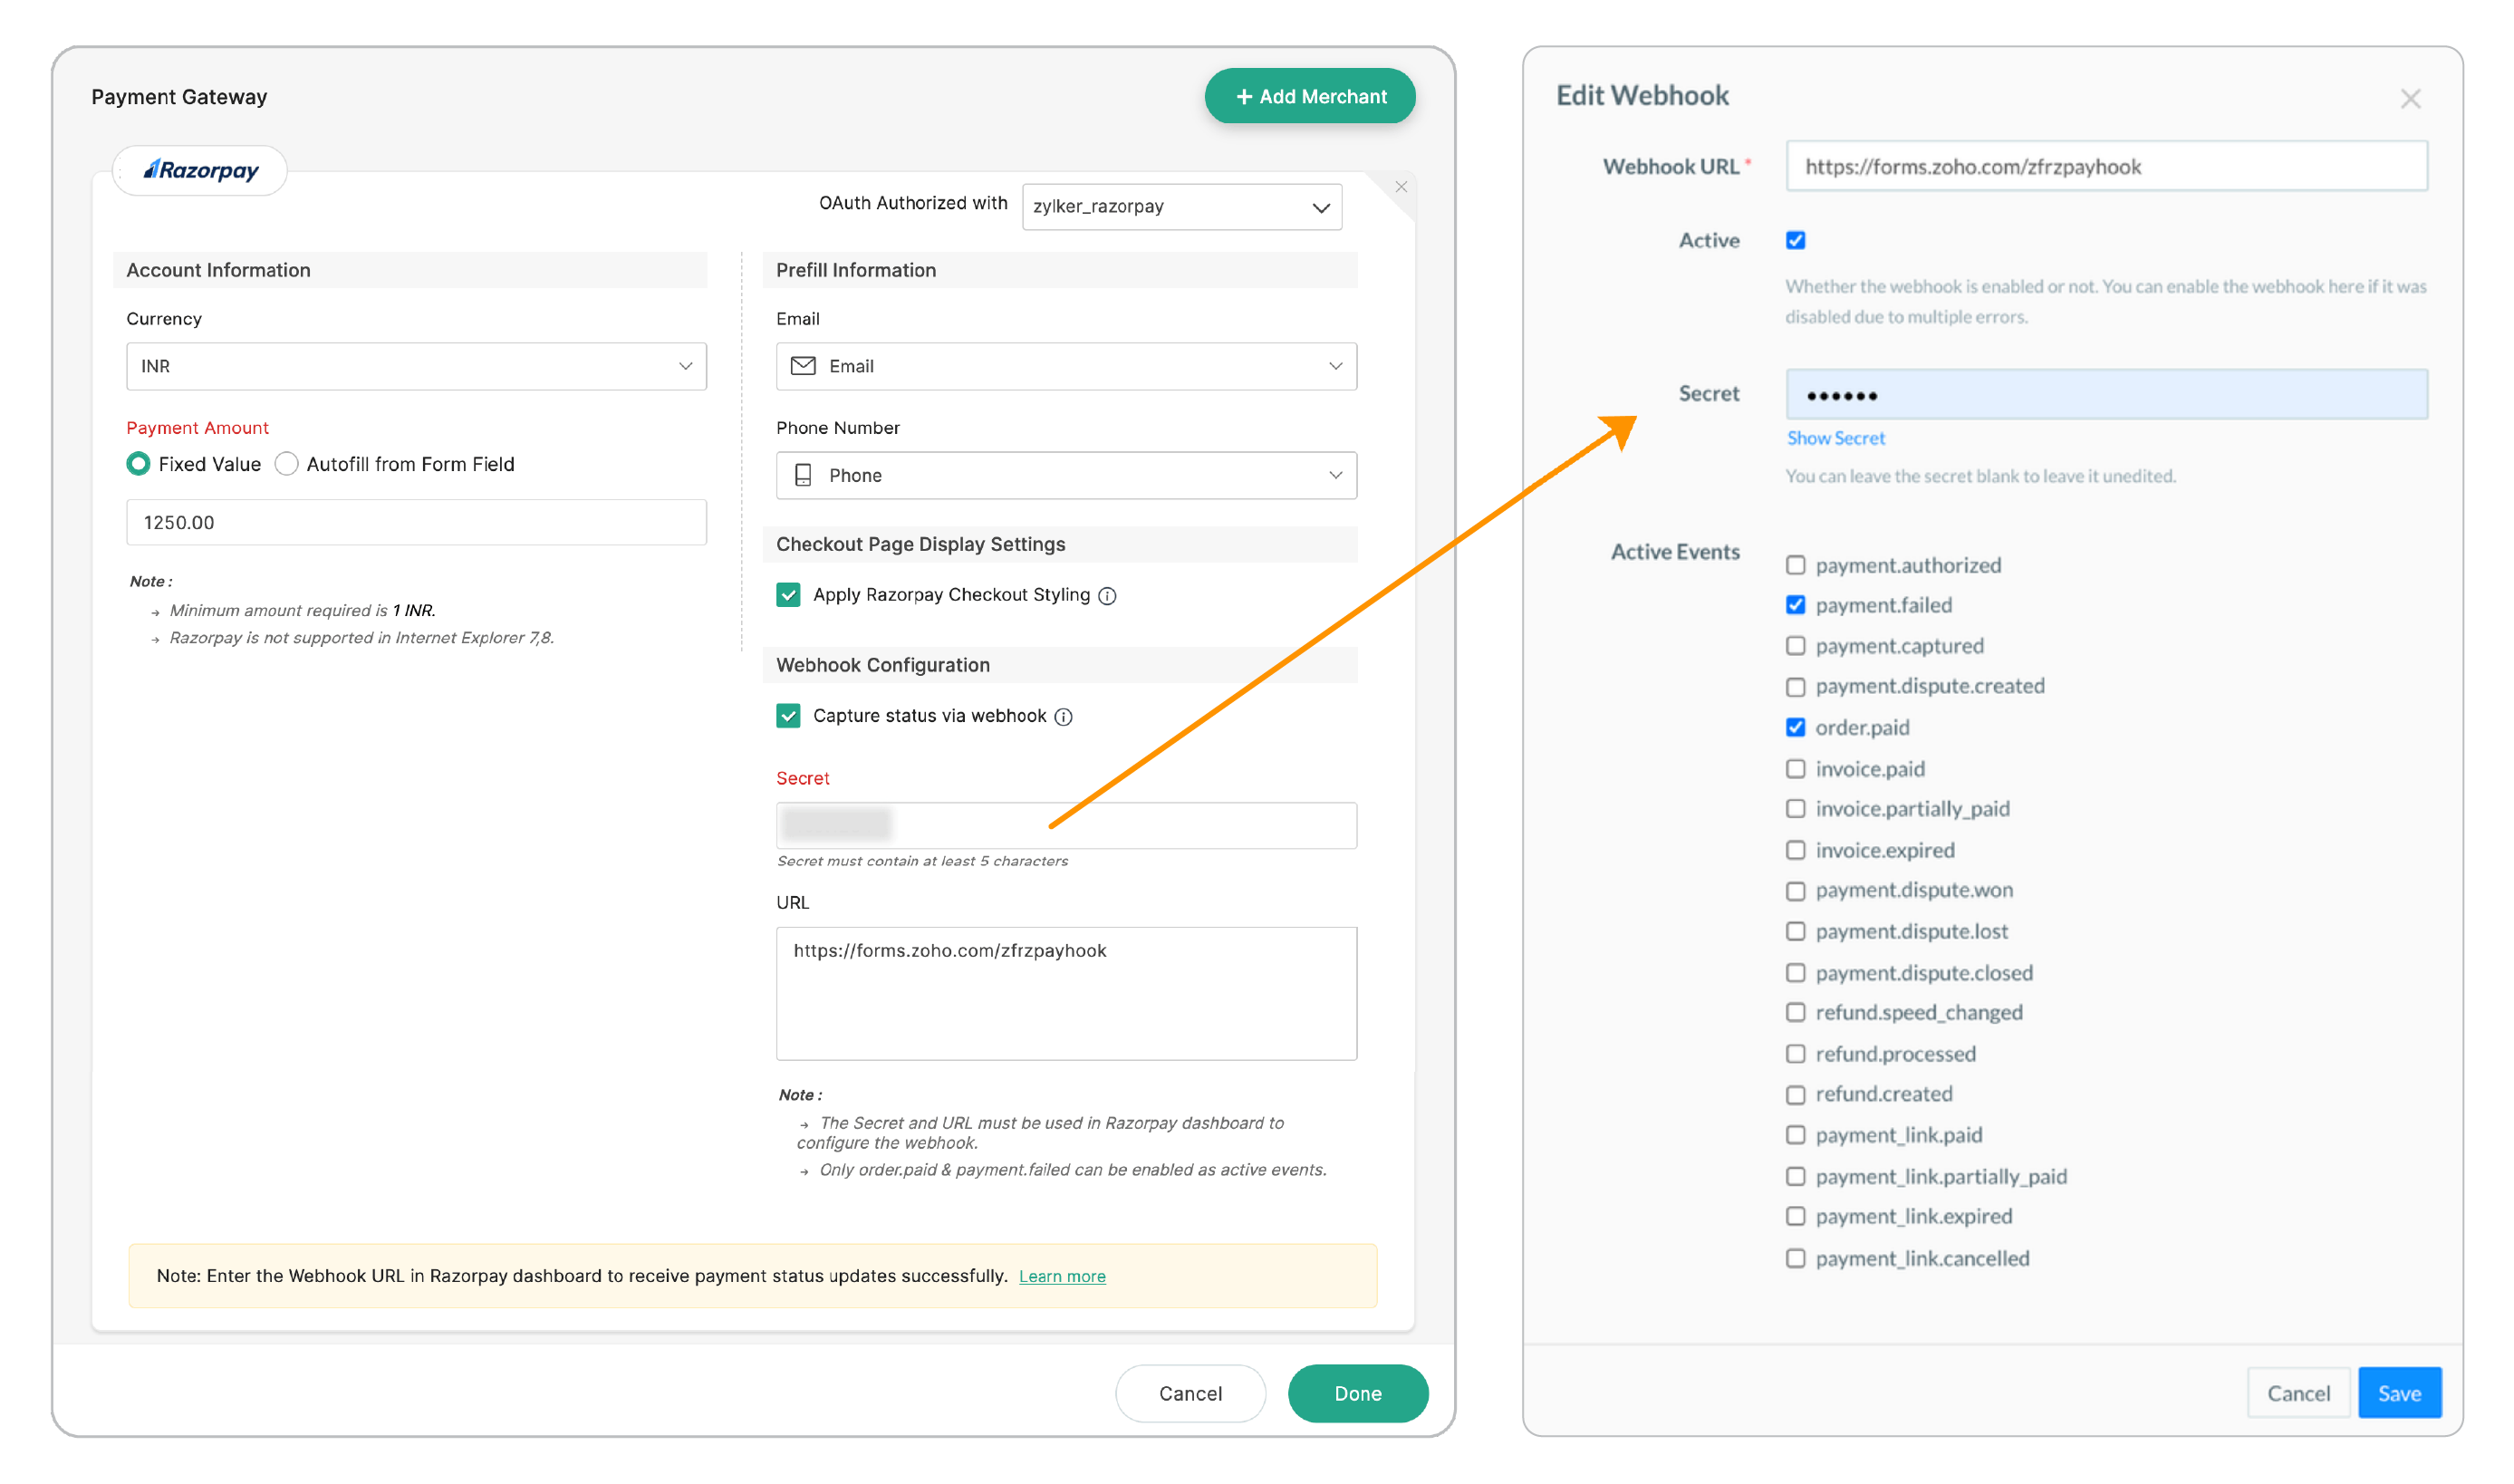Click the Show Secret link

[1835, 438]
